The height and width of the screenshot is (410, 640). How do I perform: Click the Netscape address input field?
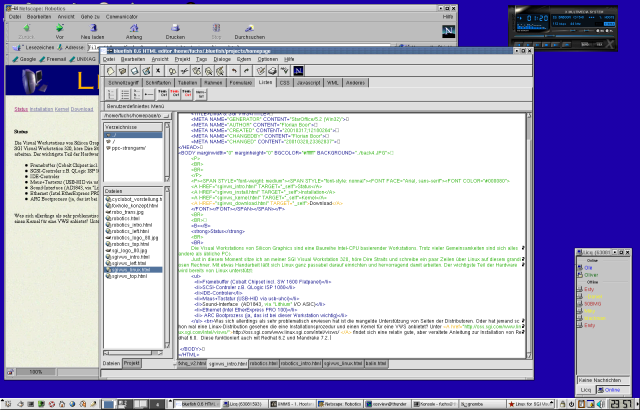coord(239,47)
